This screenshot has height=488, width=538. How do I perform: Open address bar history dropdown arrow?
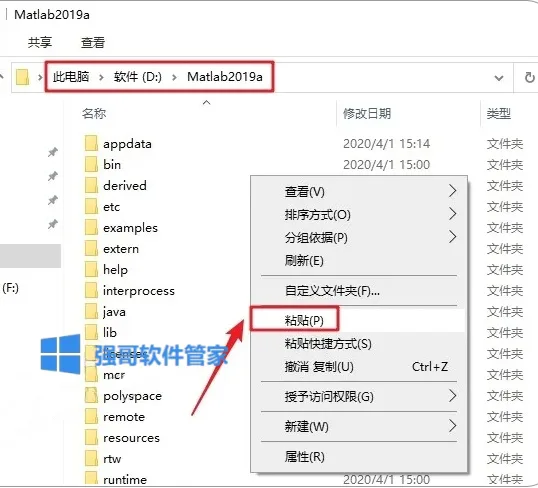499,78
